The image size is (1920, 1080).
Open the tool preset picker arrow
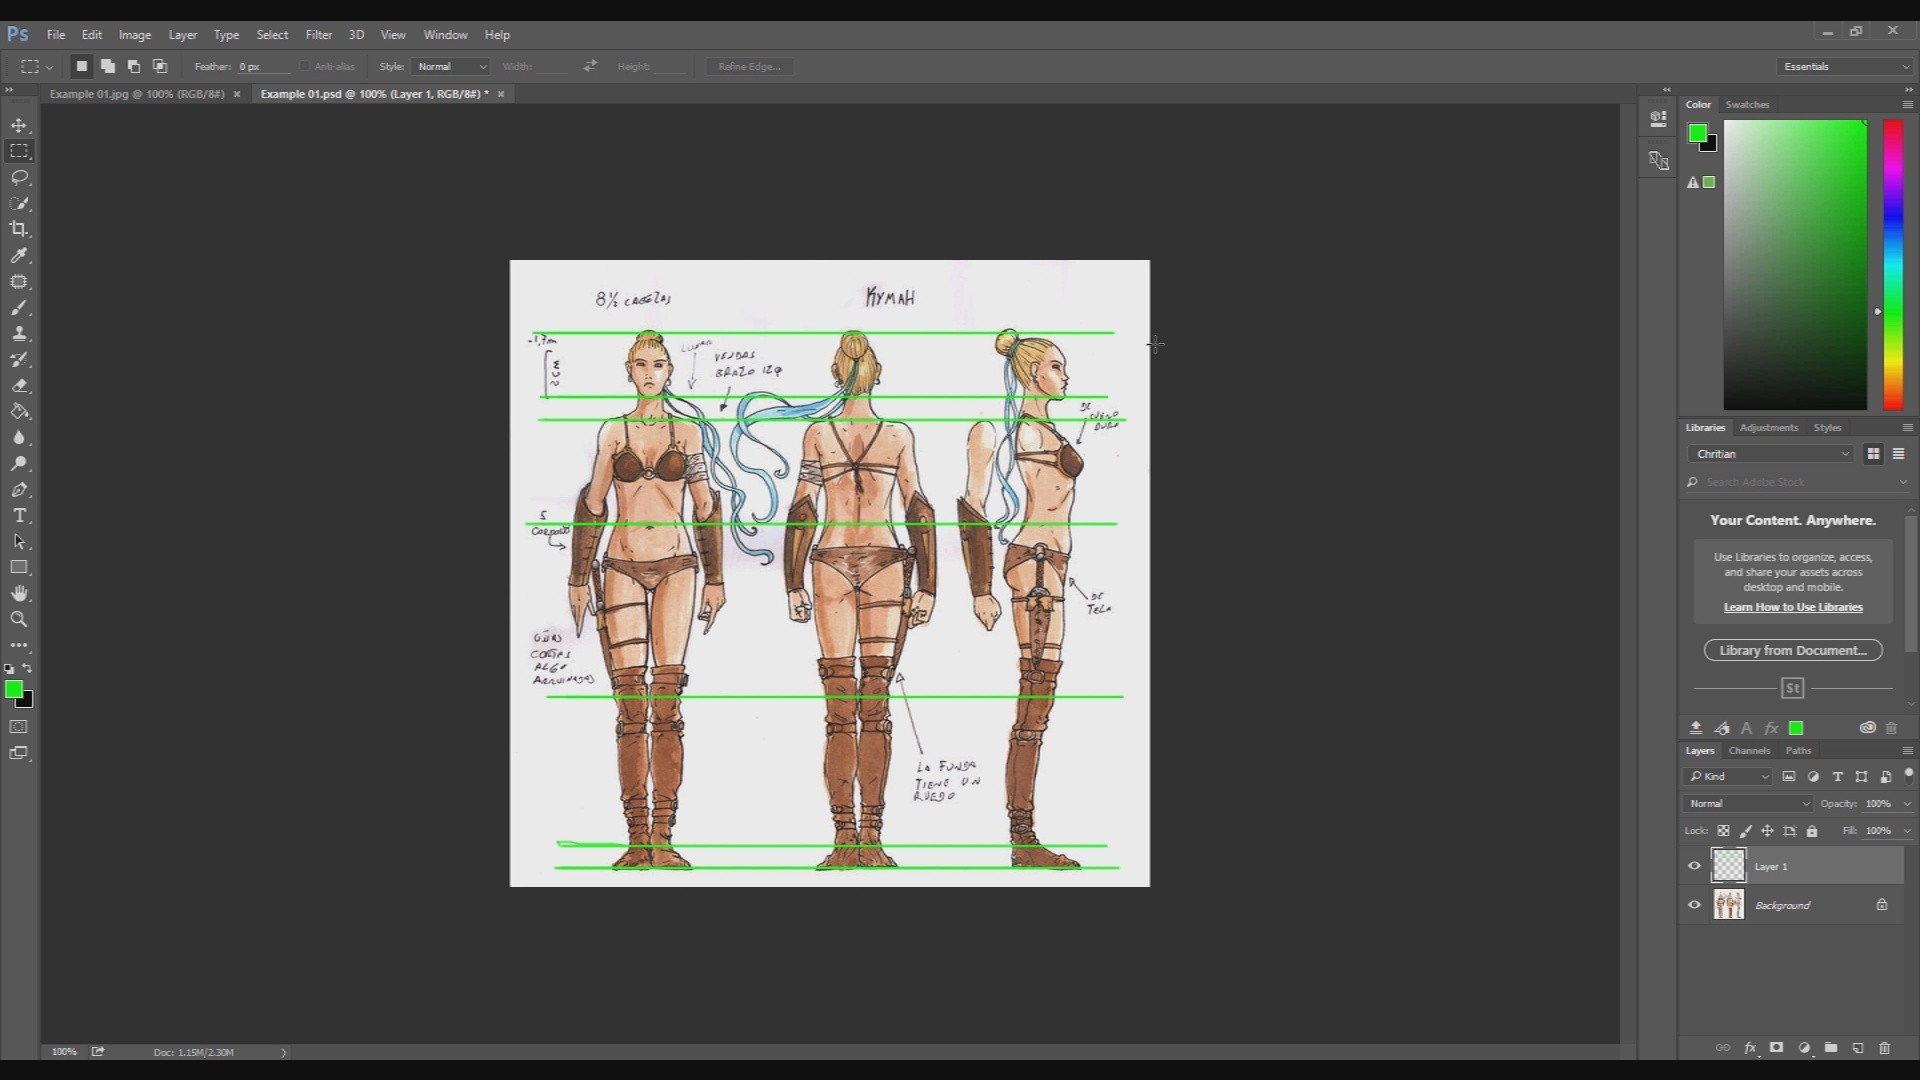pyautogui.click(x=49, y=67)
